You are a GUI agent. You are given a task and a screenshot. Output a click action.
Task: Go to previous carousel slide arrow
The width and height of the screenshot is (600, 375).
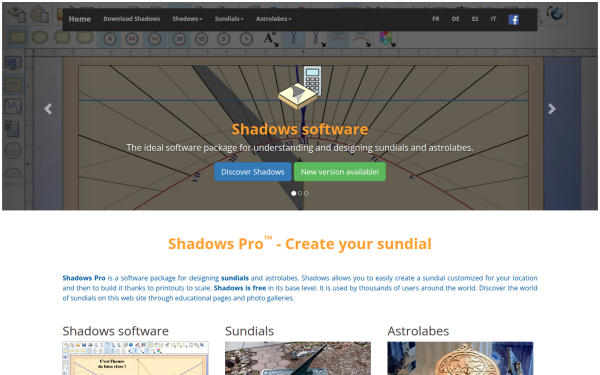point(48,109)
